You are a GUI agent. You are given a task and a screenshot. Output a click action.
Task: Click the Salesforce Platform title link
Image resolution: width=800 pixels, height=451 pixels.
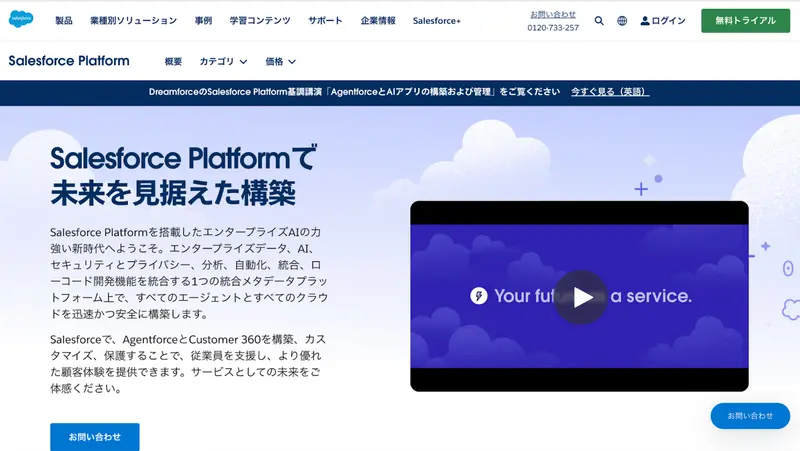click(x=69, y=61)
